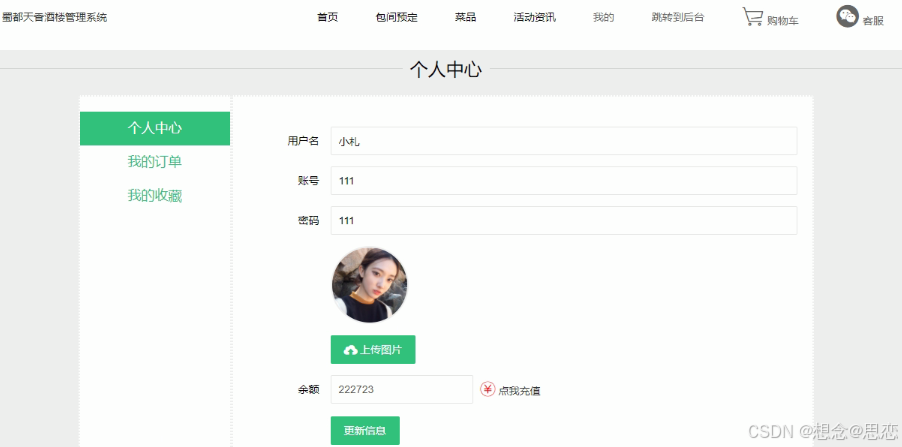The height and width of the screenshot is (447, 902).
Task: Open 我的收藏 in the sidebar
Action: 155,196
